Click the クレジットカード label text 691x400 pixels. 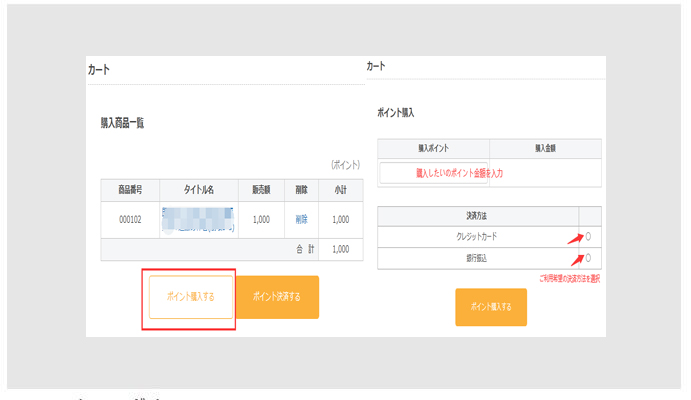pyautogui.click(x=477, y=237)
